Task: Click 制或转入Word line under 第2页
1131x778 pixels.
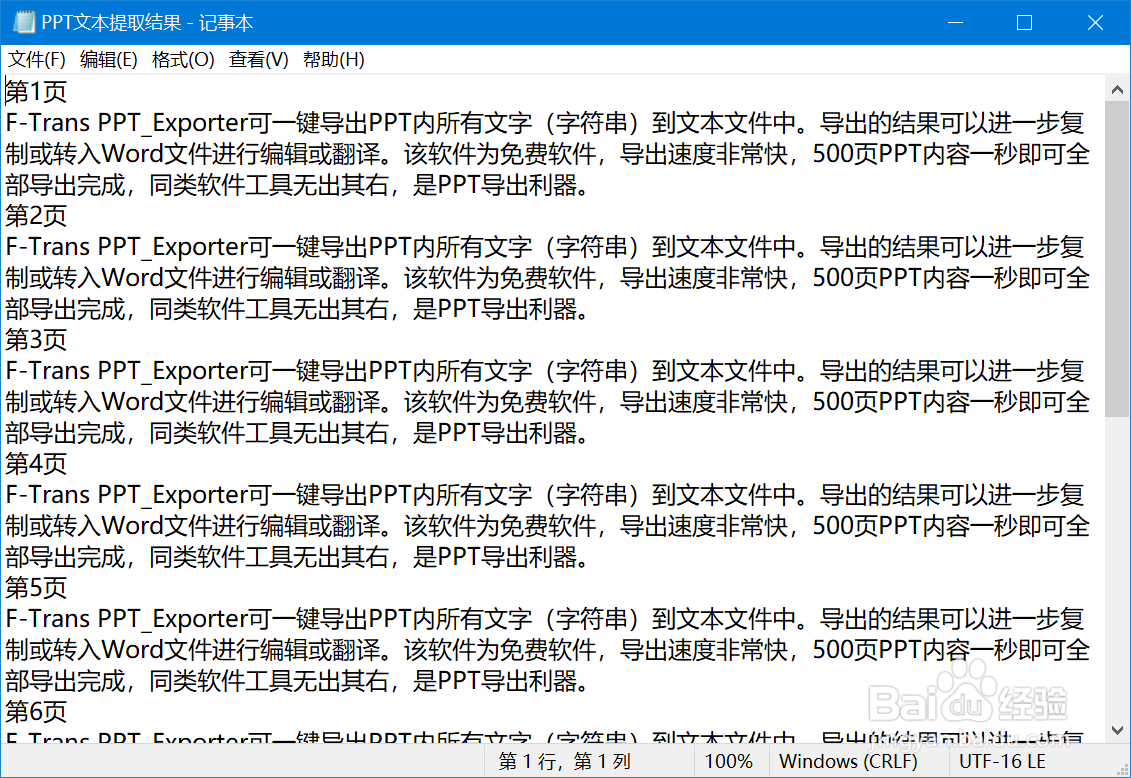Action: tap(547, 278)
